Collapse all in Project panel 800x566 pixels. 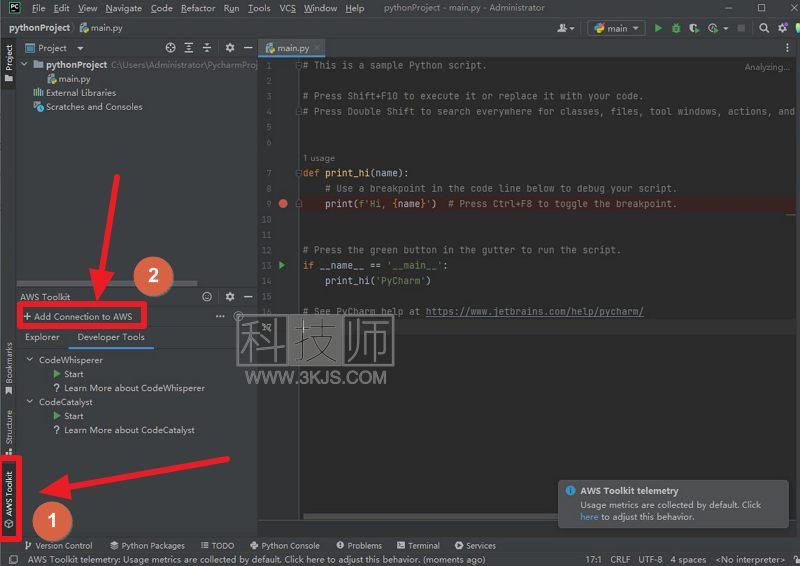[x=207, y=47]
